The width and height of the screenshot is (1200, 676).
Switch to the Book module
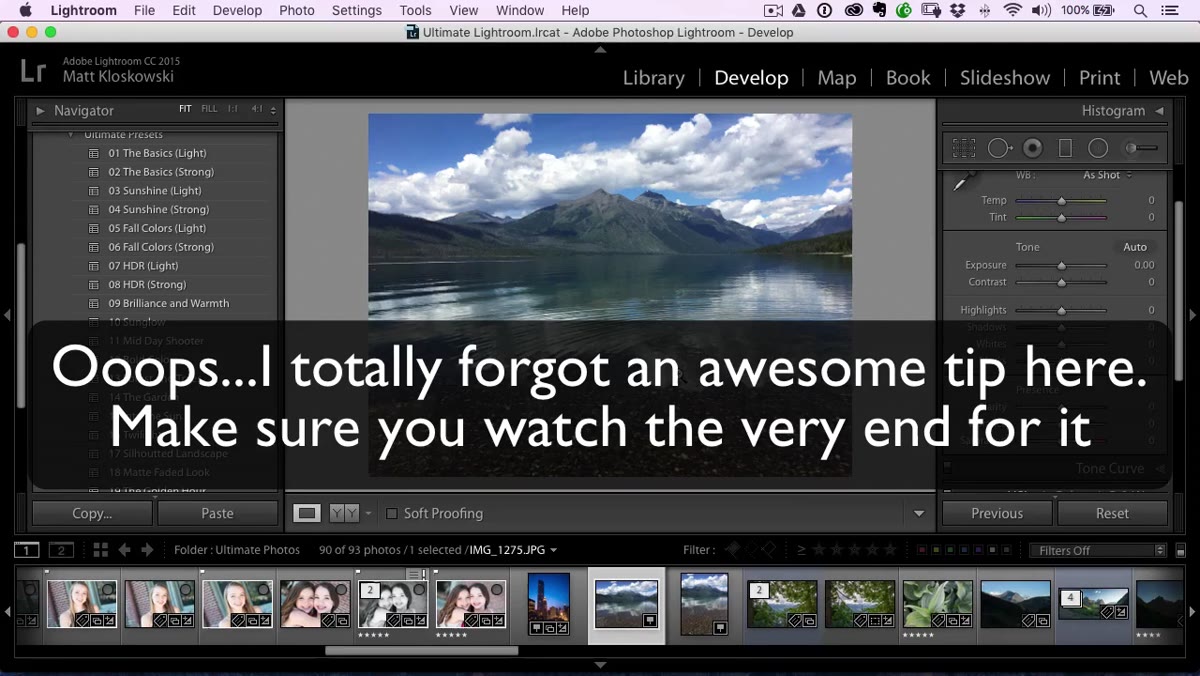908,78
